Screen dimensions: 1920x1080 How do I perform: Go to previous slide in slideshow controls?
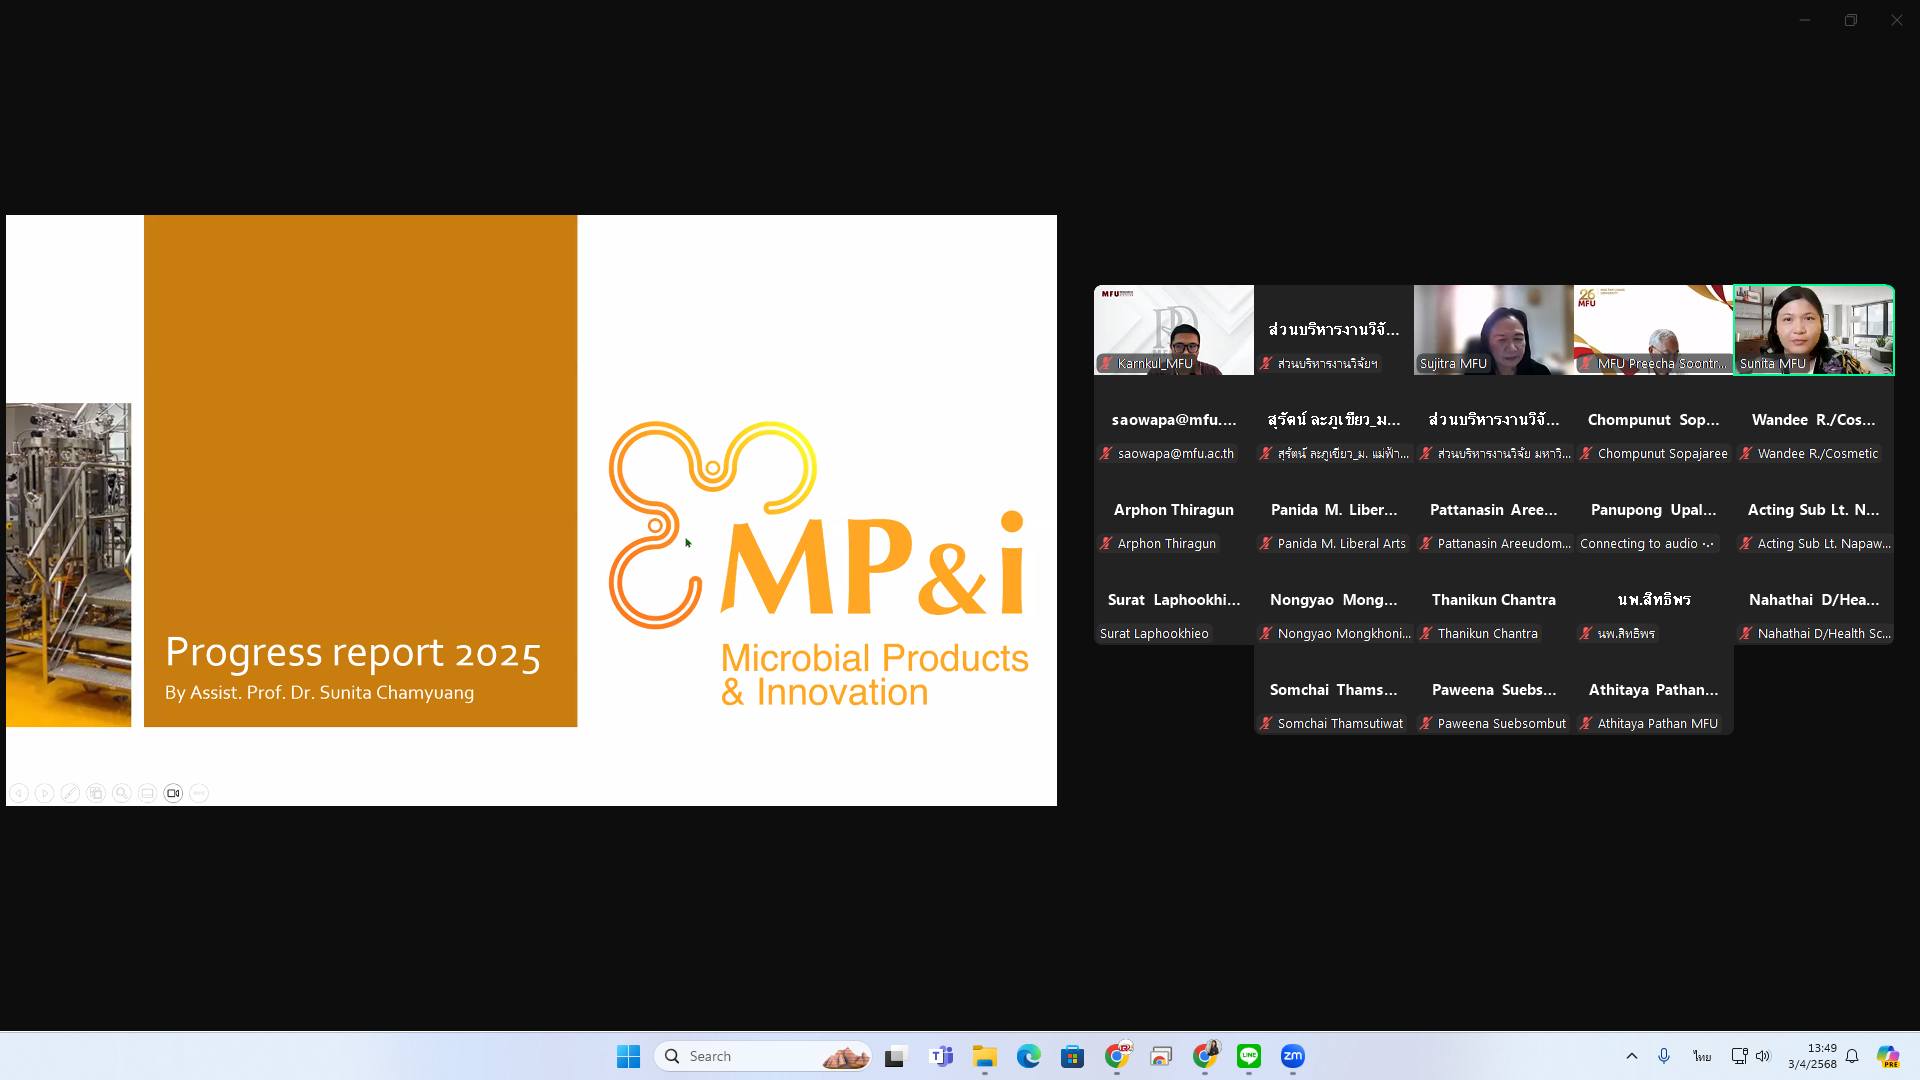[19, 793]
